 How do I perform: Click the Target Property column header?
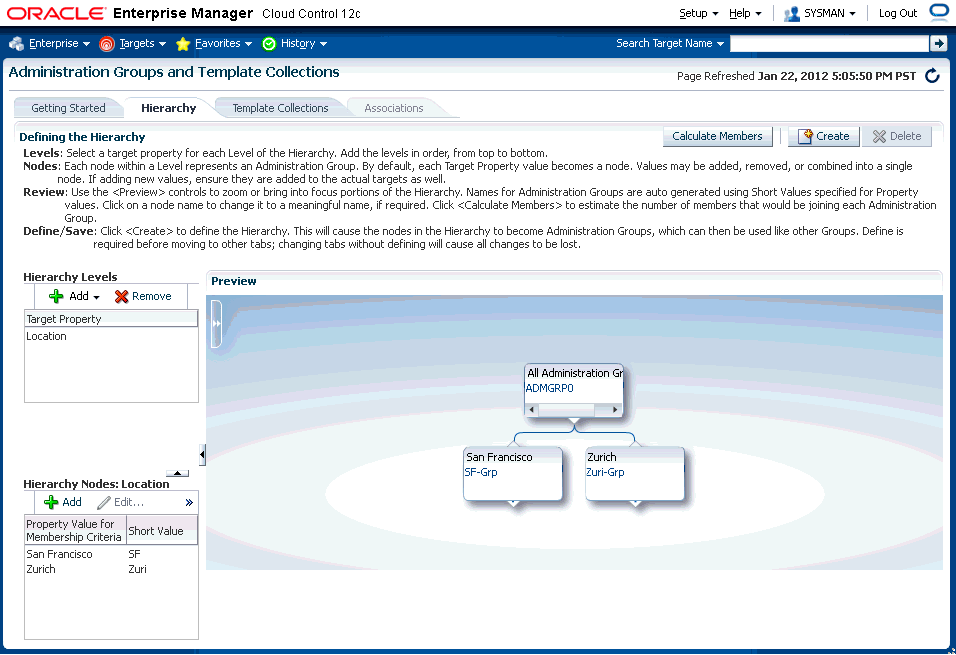pos(111,319)
